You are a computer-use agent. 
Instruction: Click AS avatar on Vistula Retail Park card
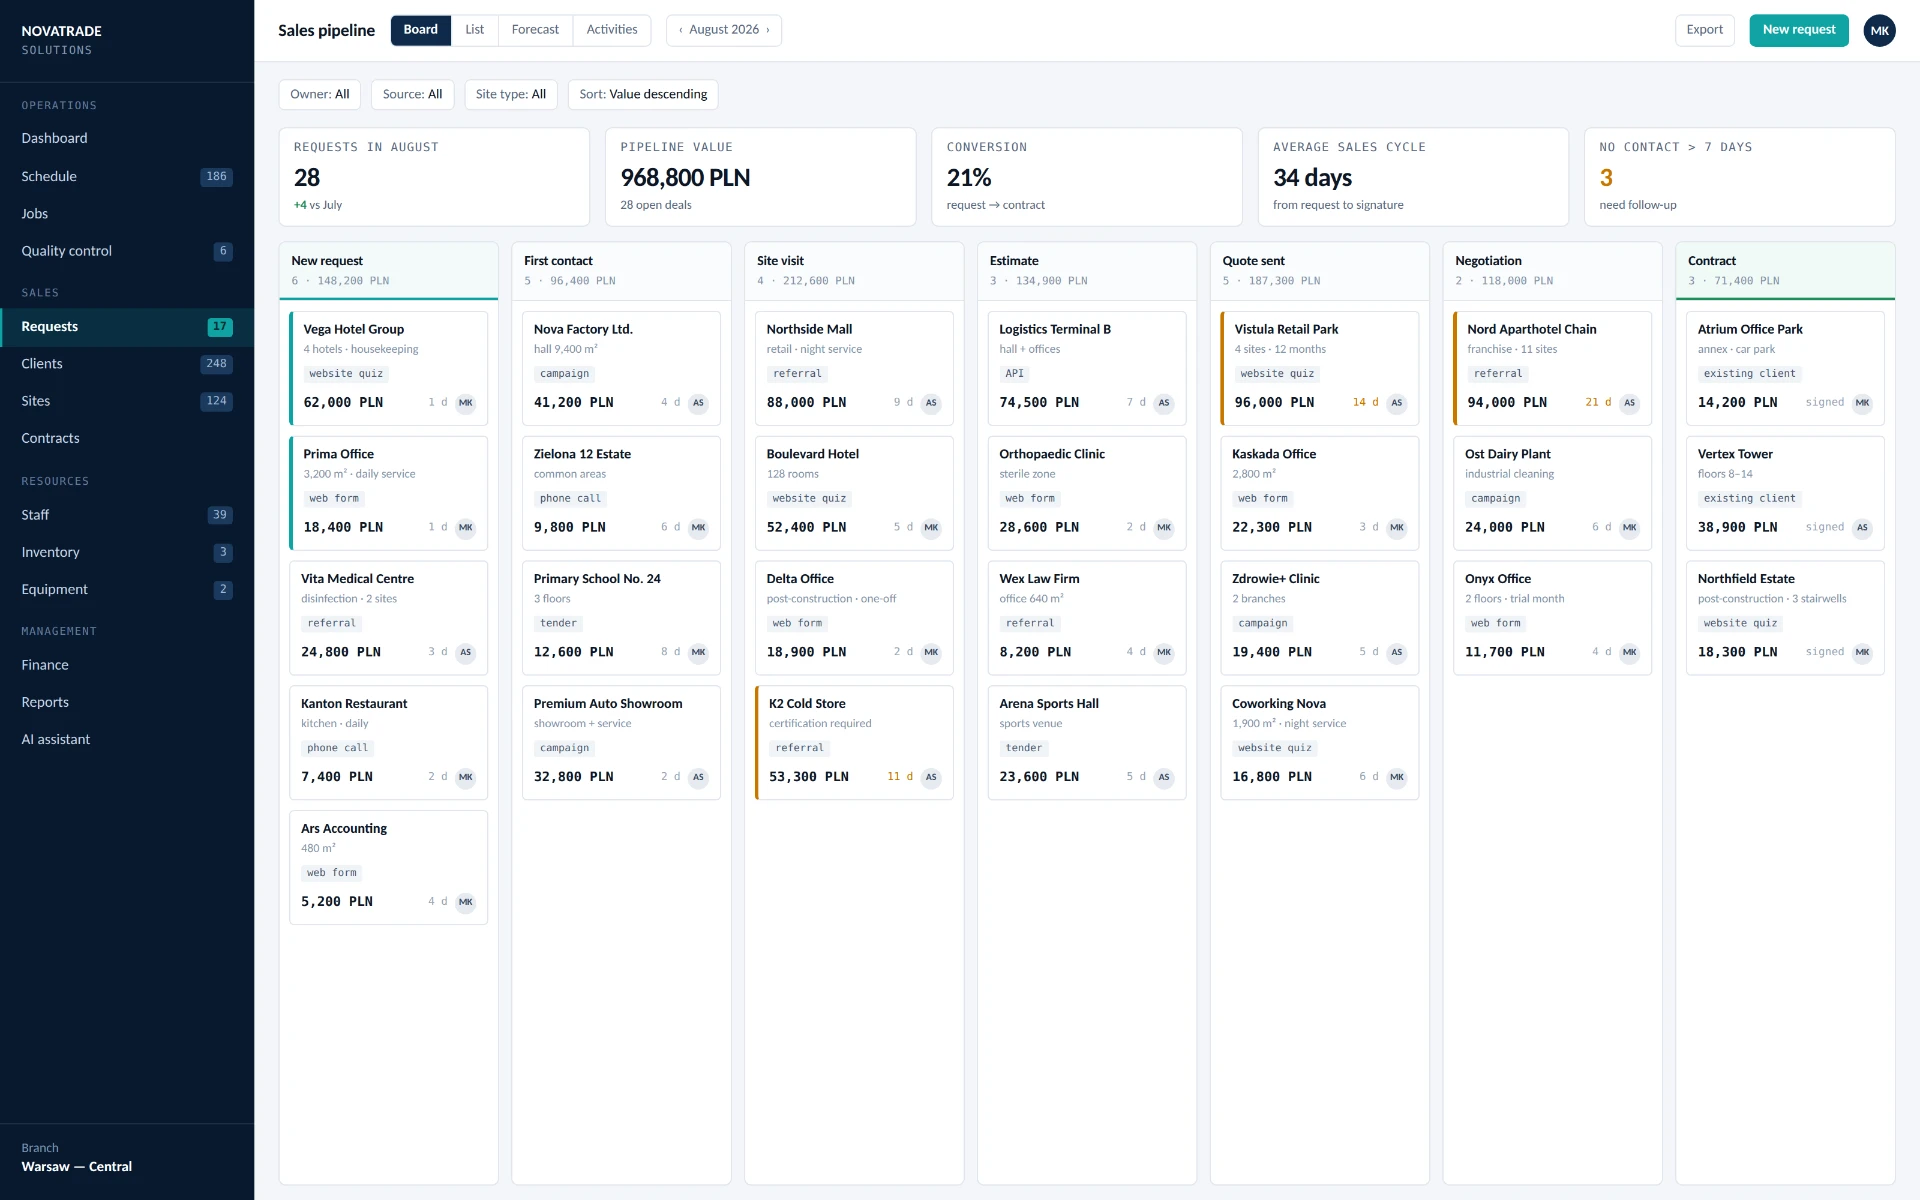point(1397,403)
